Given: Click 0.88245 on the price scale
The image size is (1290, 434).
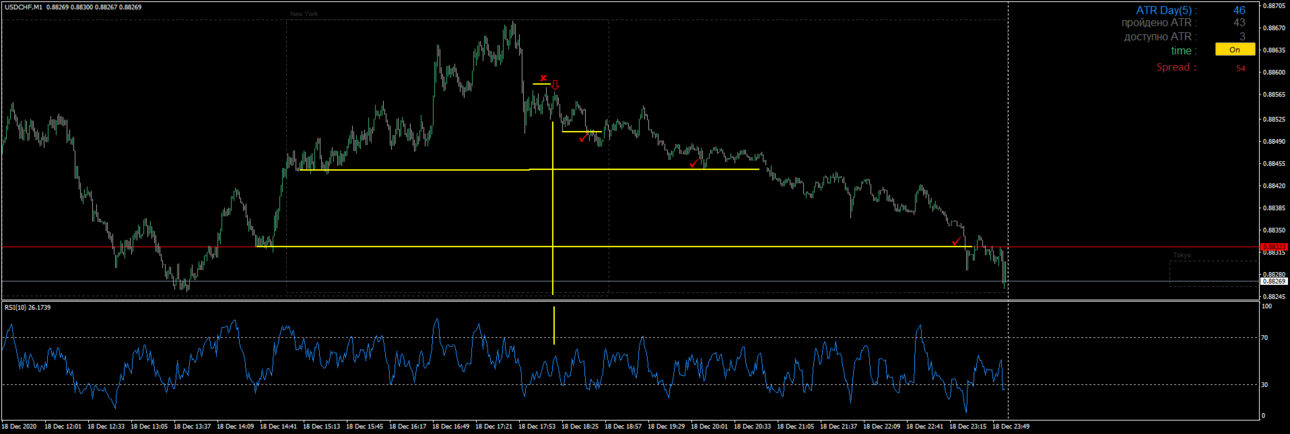Looking at the screenshot, I should pos(1274,297).
